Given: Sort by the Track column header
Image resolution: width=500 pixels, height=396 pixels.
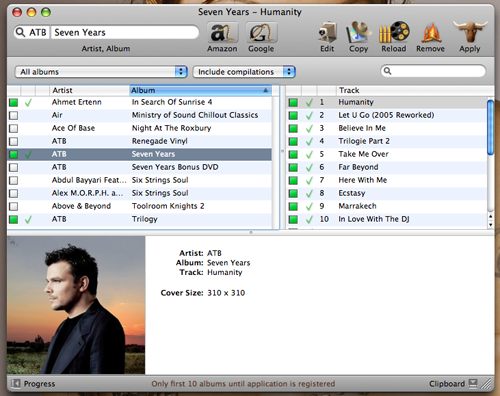Looking at the screenshot, I should [x=415, y=90].
